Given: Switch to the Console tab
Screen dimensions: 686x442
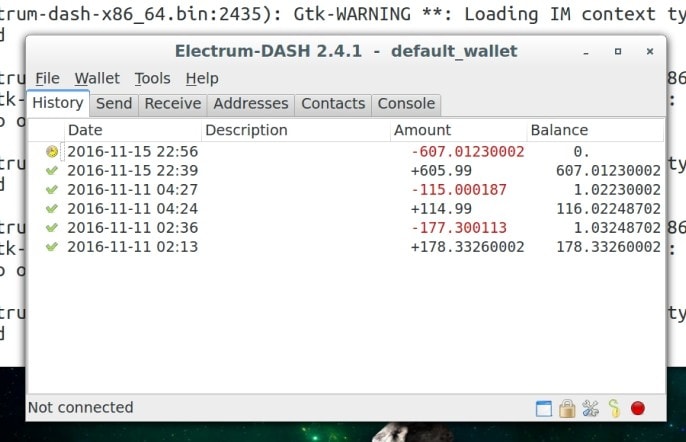Looking at the screenshot, I should point(406,104).
